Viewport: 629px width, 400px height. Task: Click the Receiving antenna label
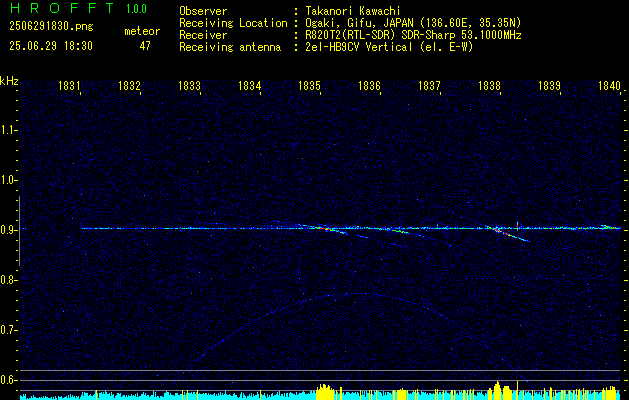(x=230, y=47)
